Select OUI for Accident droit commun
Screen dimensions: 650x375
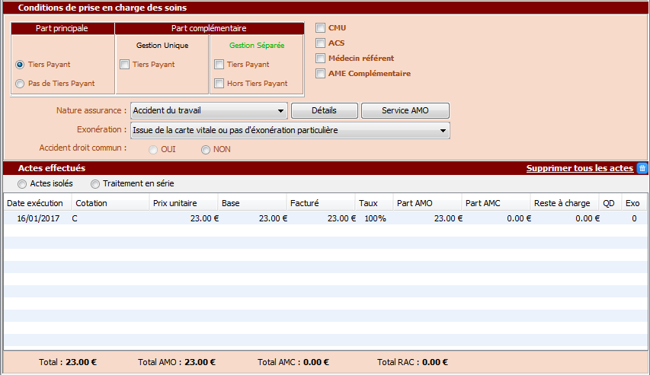[x=153, y=150]
